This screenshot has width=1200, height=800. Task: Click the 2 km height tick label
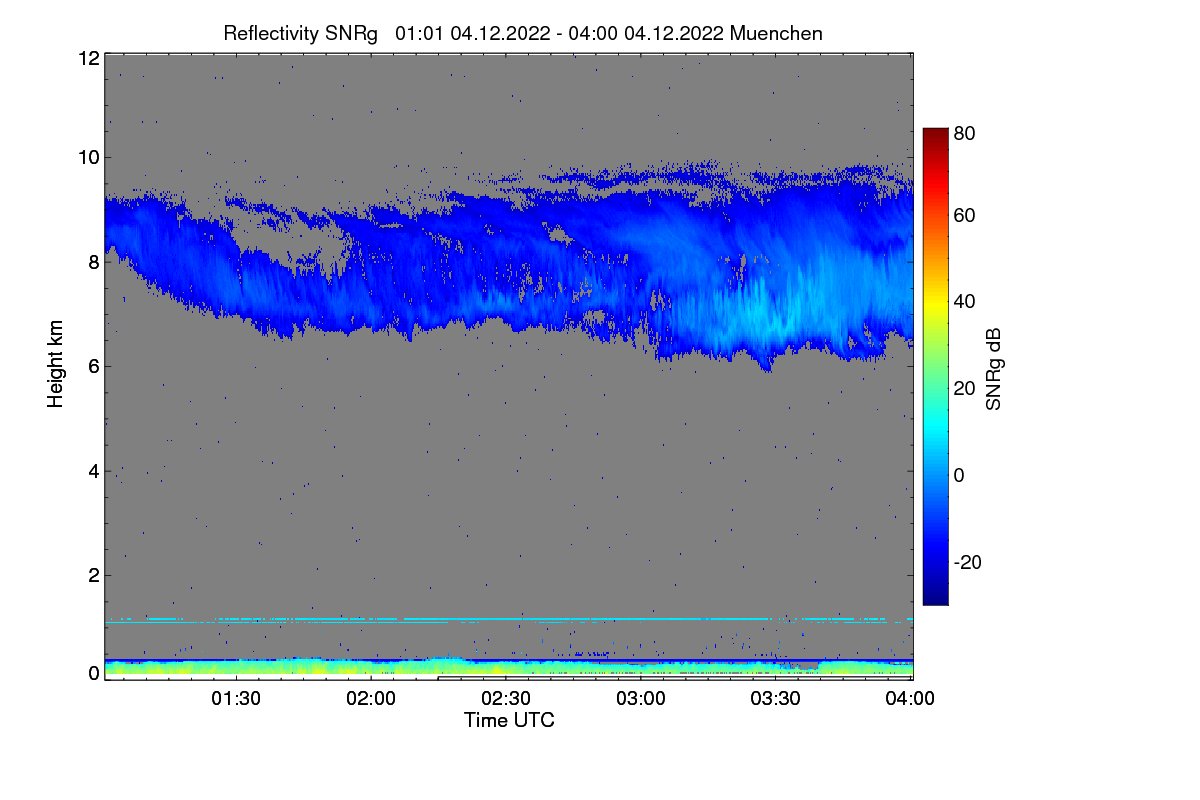(x=94, y=575)
